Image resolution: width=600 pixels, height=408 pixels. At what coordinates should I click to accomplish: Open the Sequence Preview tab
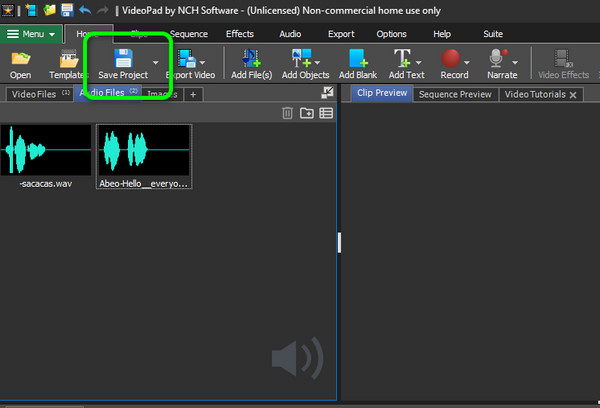[x=455, y=95]
